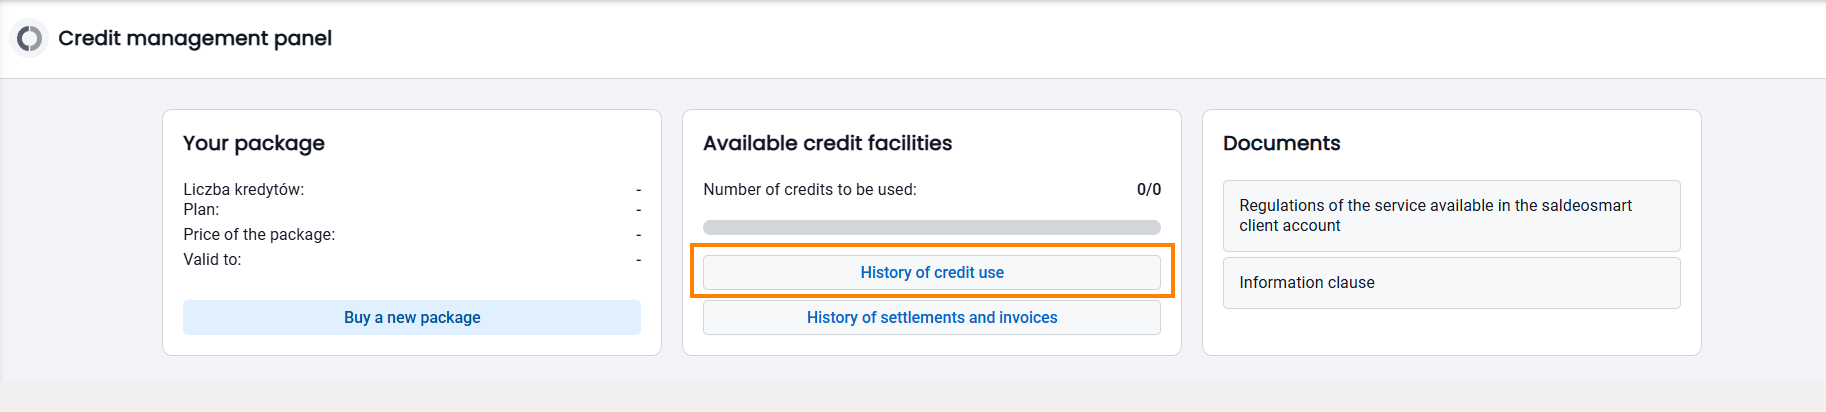Click the circular logo icon in the header
The height and width of the screenshot is (412, 1826).
(x=29, y=38)
